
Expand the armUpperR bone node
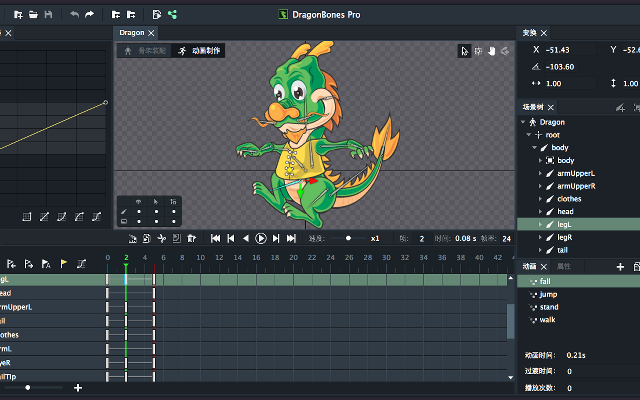540,186
